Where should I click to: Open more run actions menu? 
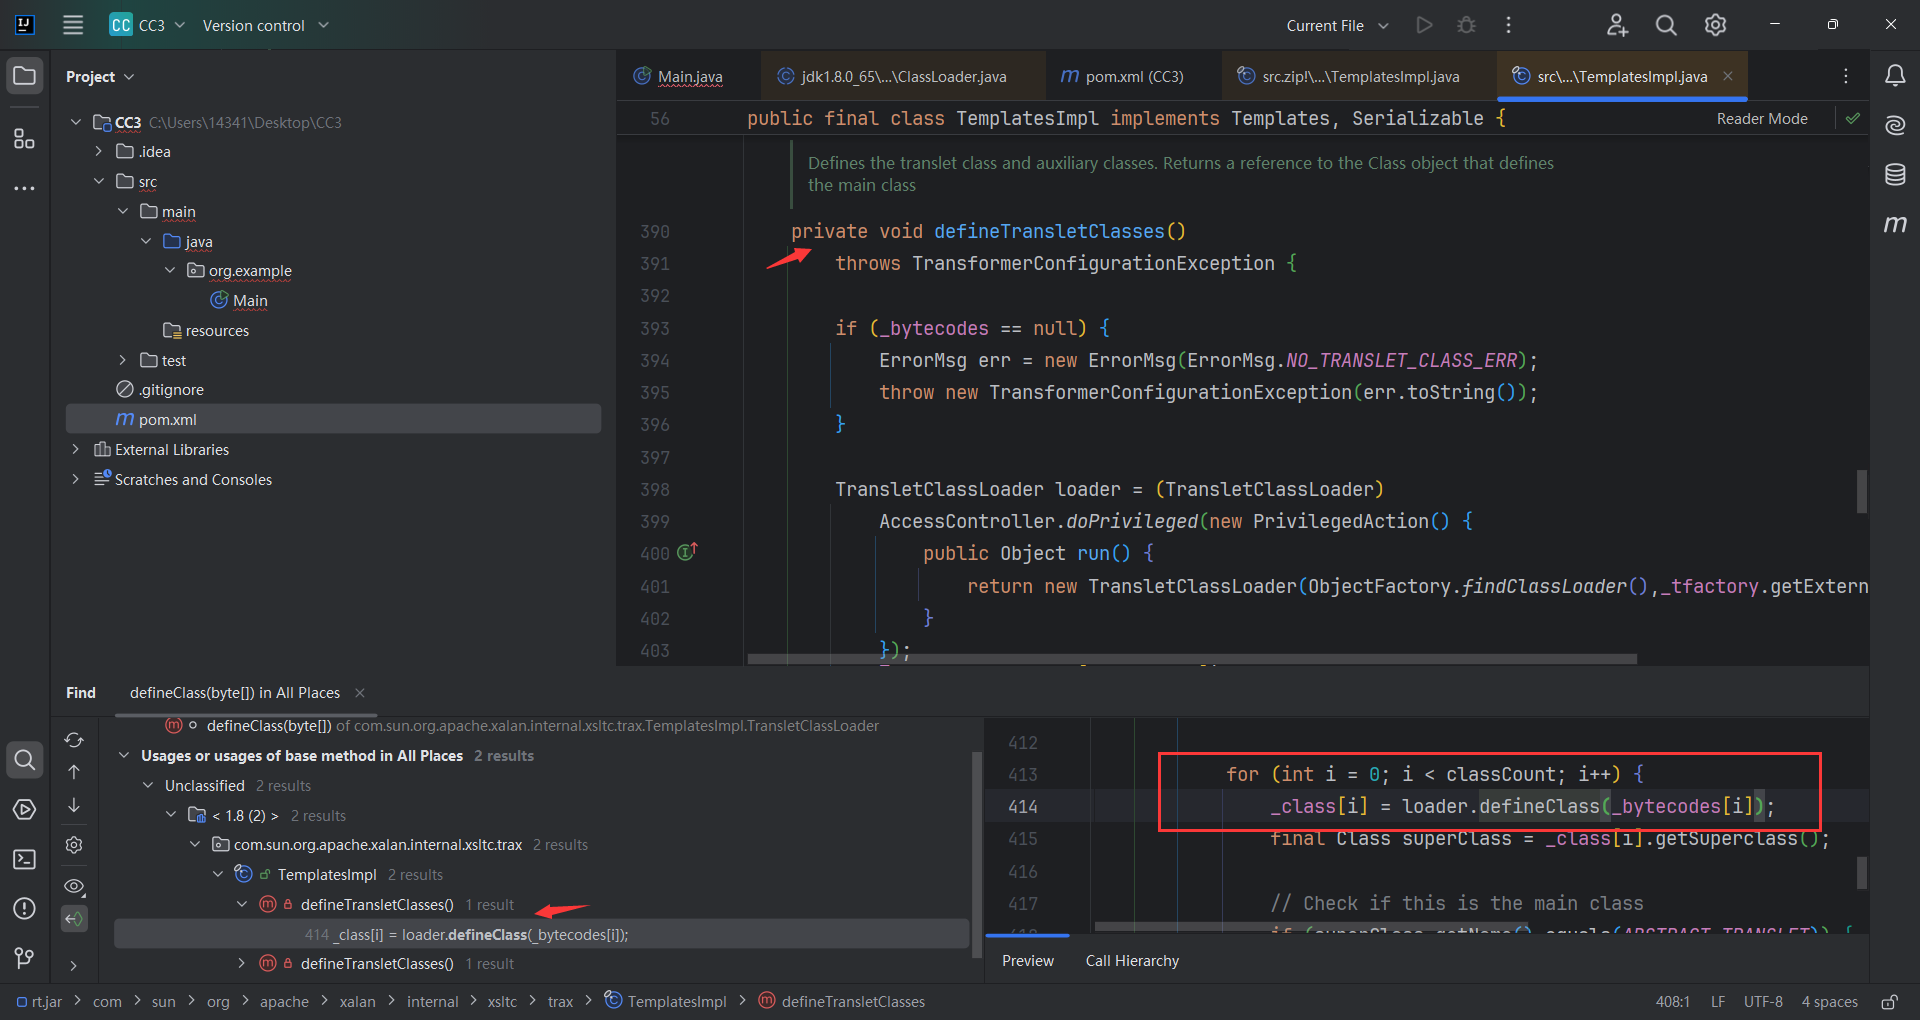(x=1508, y=25)
